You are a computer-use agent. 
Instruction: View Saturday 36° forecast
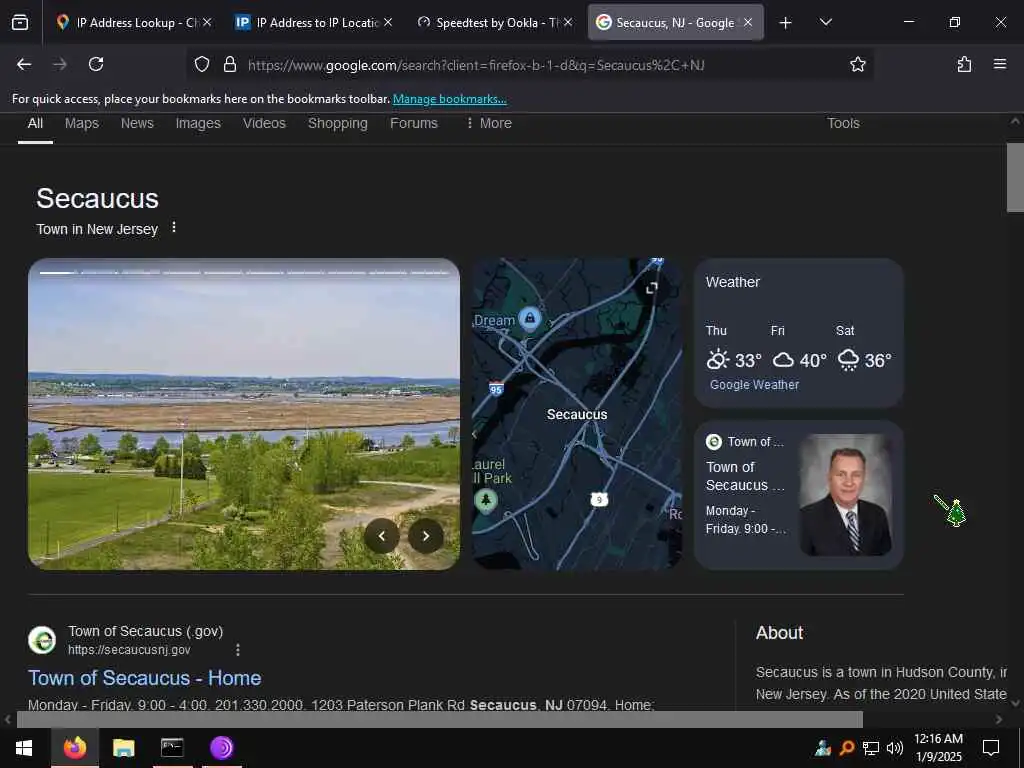(x=864, y=349)
